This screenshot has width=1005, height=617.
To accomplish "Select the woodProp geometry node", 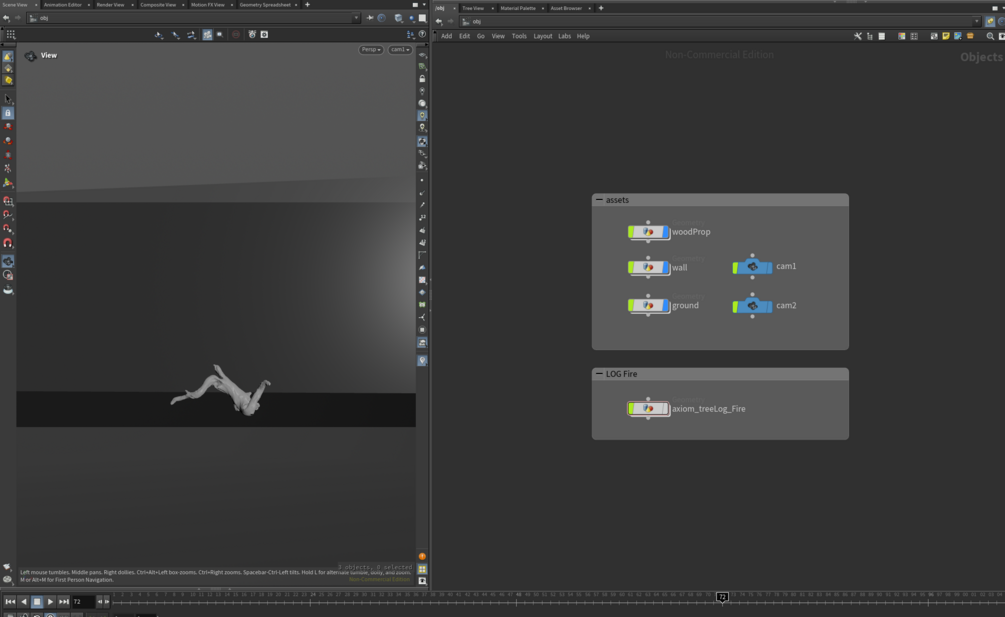I will (649, 232).
